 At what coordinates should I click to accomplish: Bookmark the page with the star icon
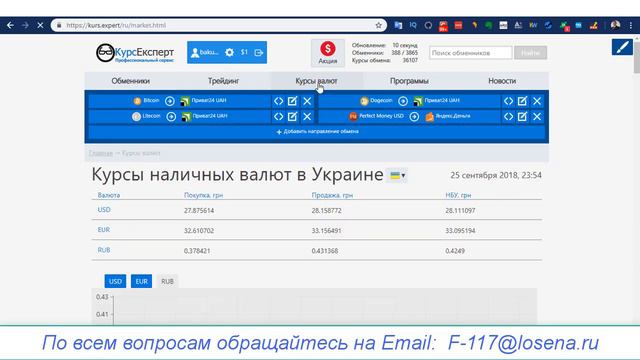(378, 25)
